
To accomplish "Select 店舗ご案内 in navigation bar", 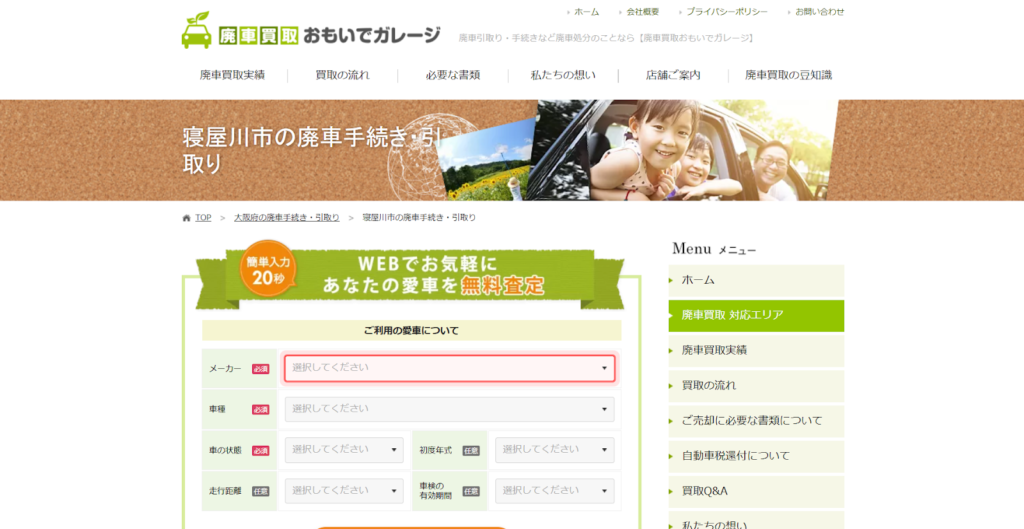I will (673, 75).
